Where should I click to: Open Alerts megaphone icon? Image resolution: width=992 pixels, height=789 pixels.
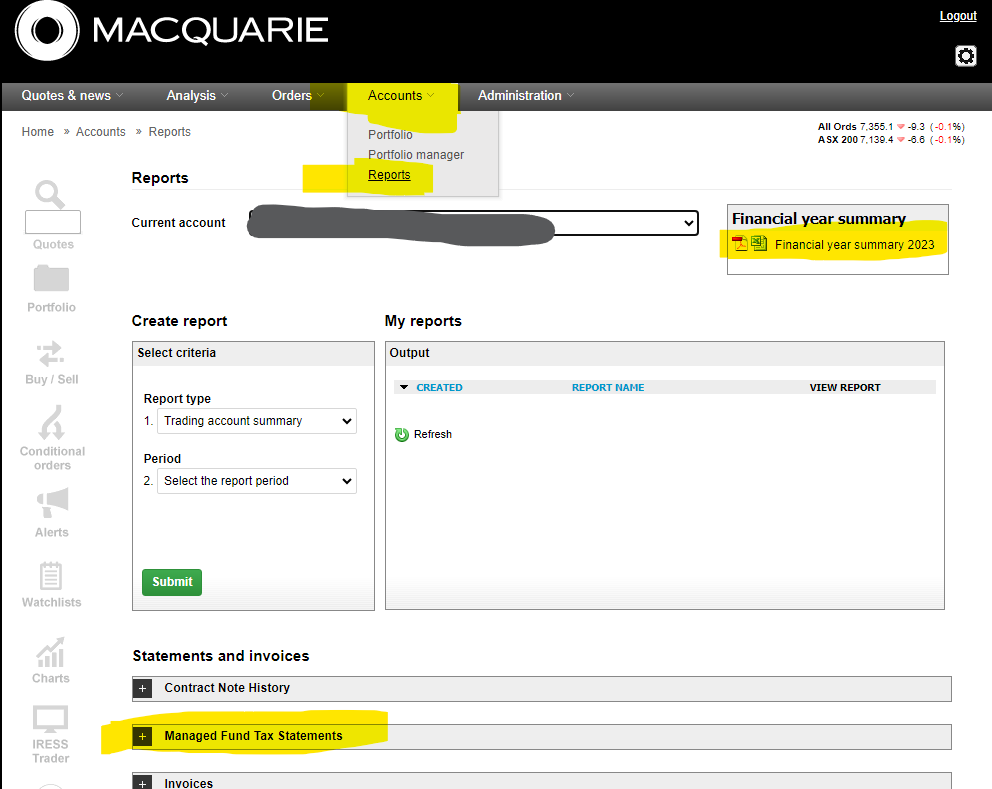pyautogui.click(x=52, y=502)
